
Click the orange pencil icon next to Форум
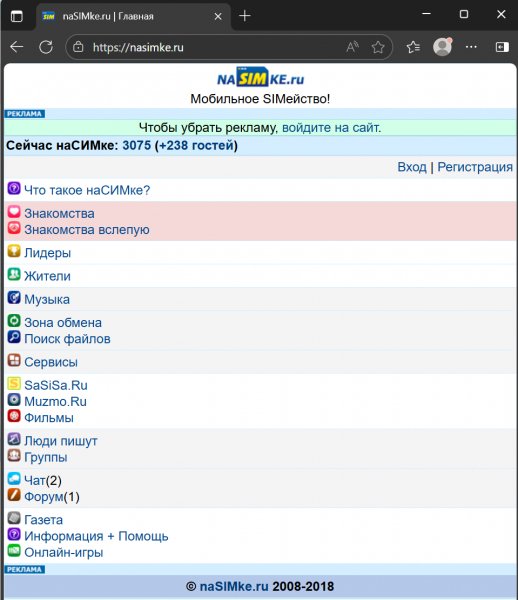click(14, 495)
